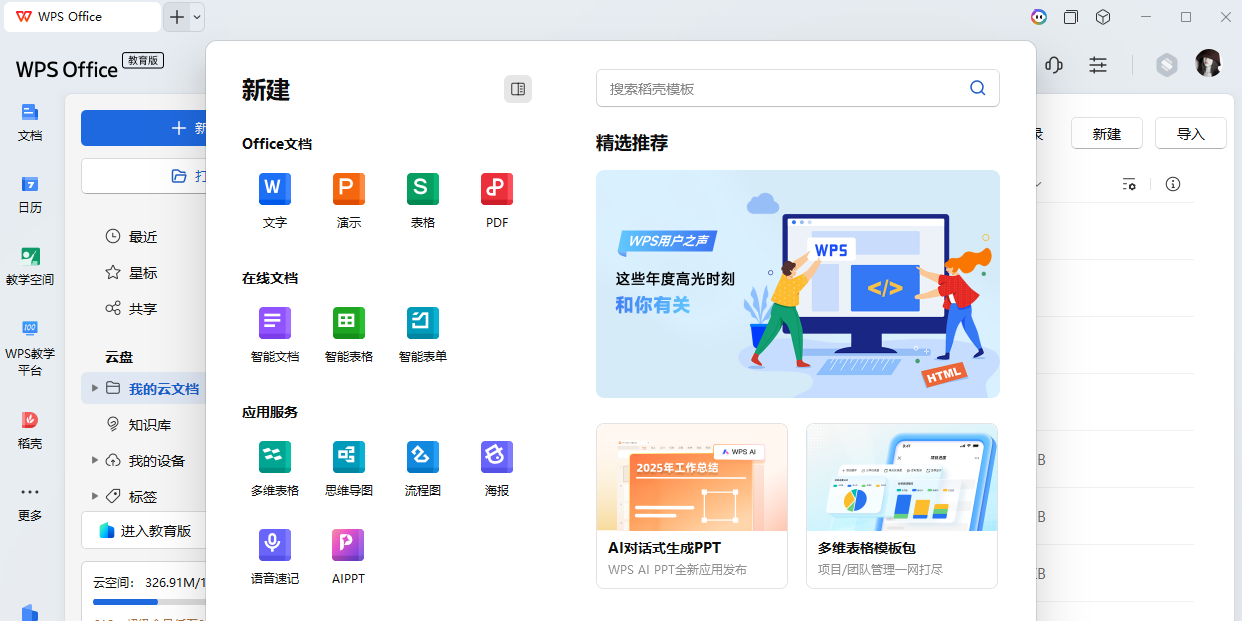The image size is (1242, 621).
Task: Add a new tab with plus button
Action: (177, 17)
